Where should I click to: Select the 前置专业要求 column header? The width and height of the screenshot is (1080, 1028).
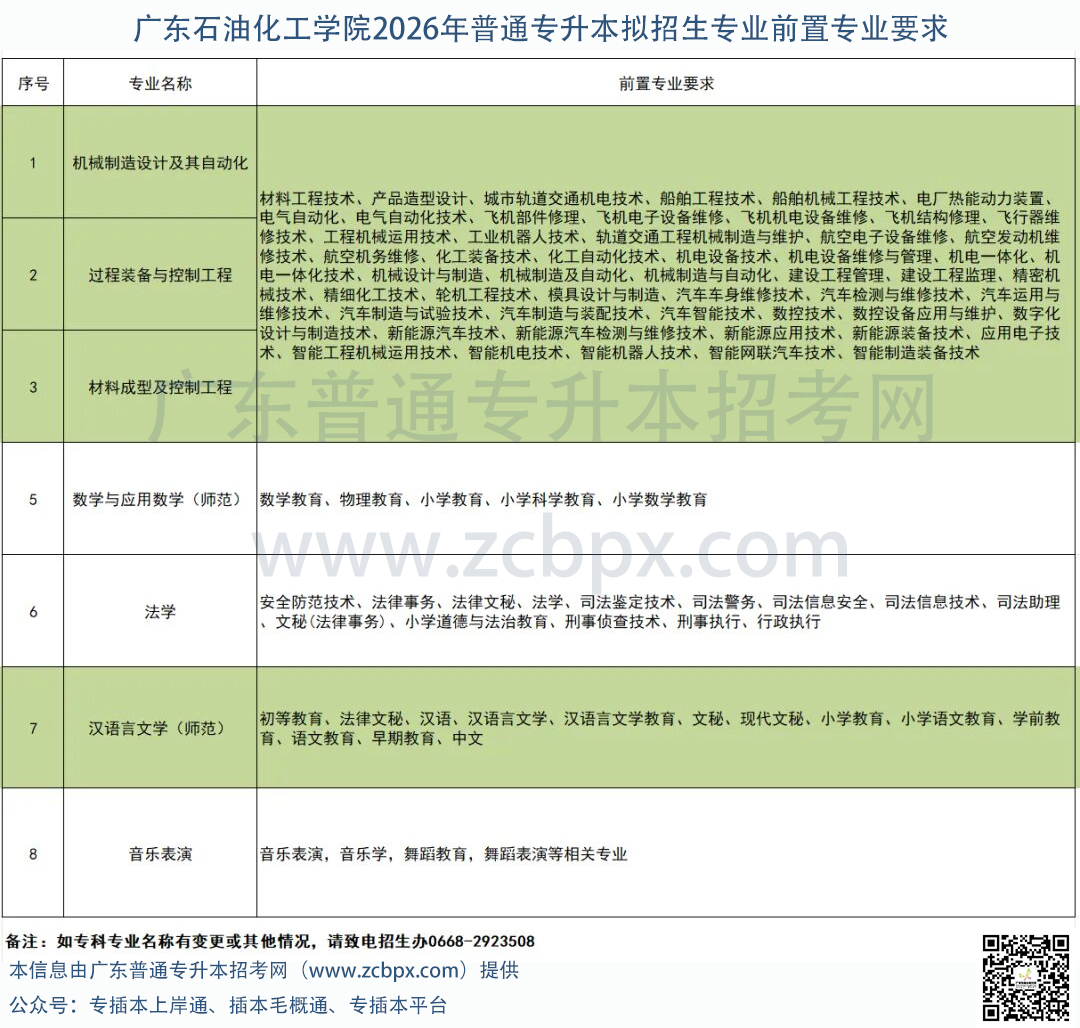click(x=665, y=83)
